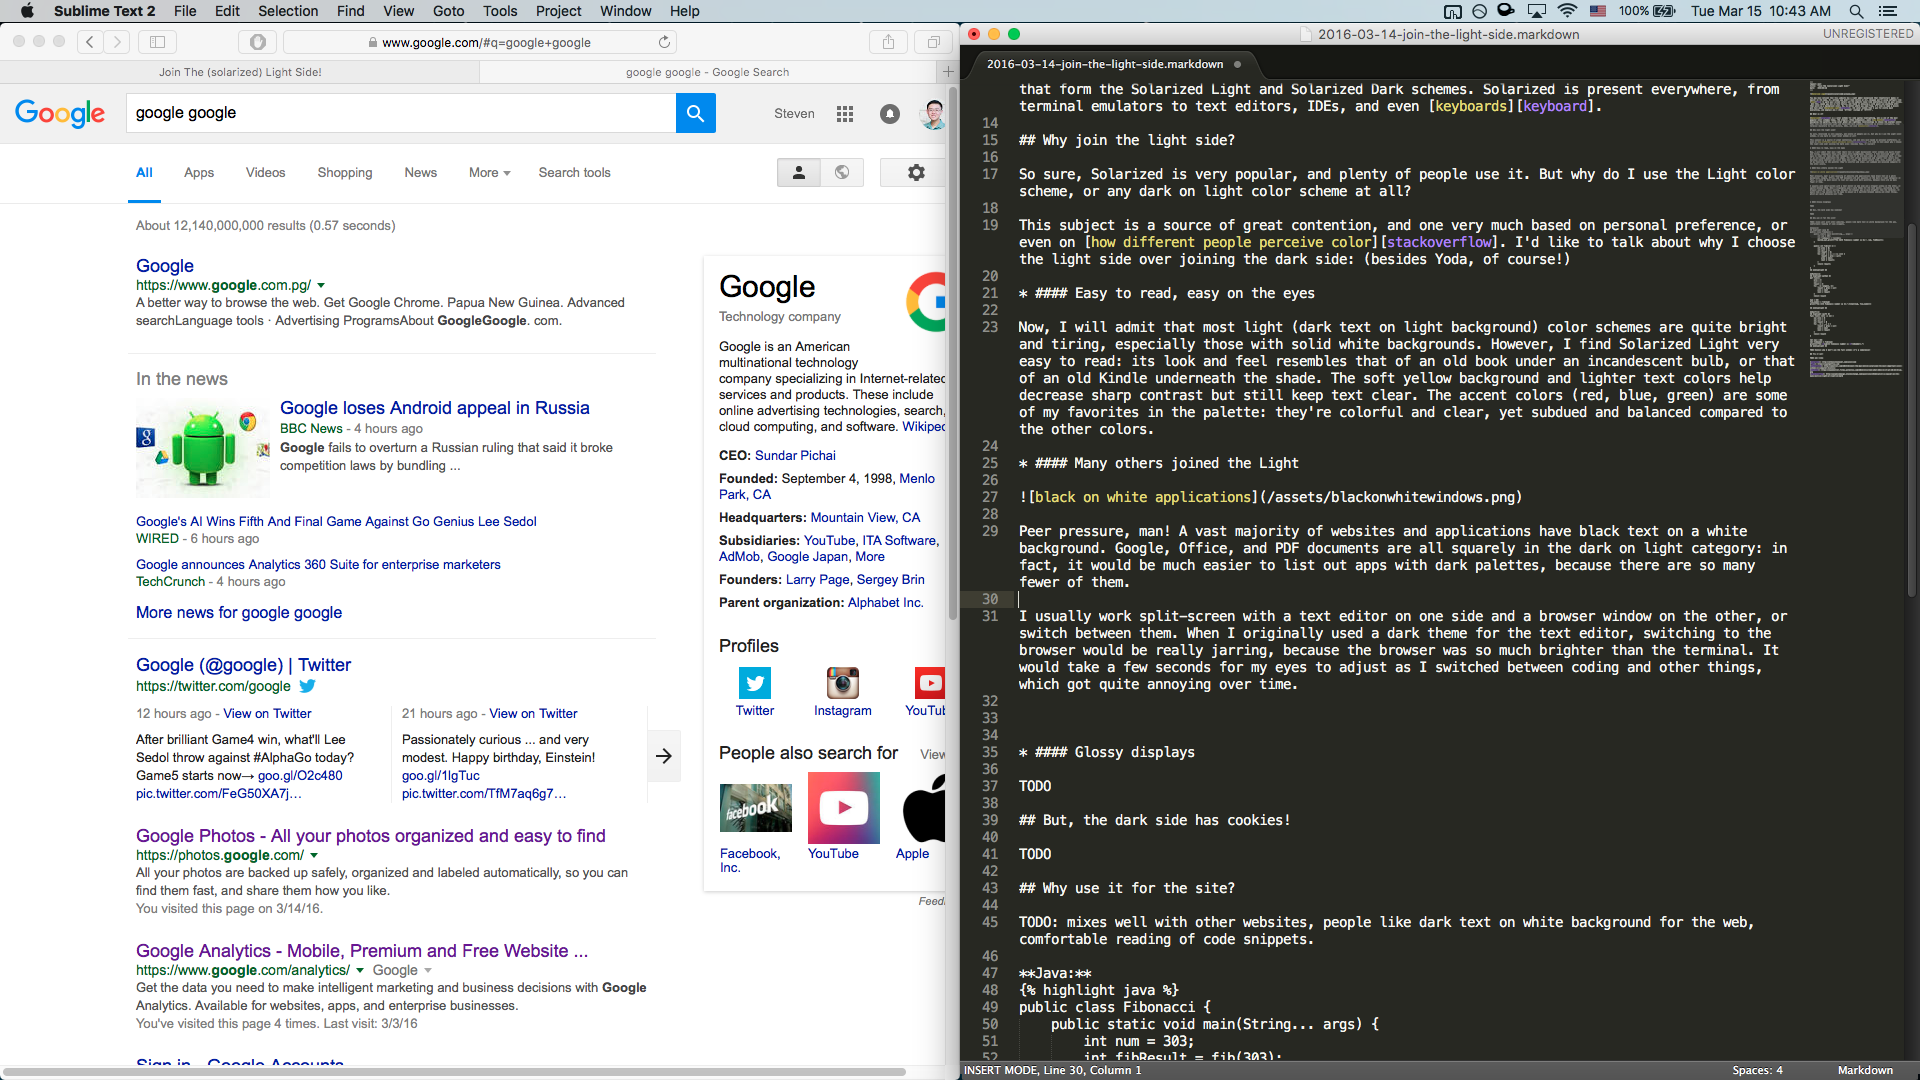Open the Google account profile avatar
This screenshot has width=1920, height=1080.
point(933,114)
